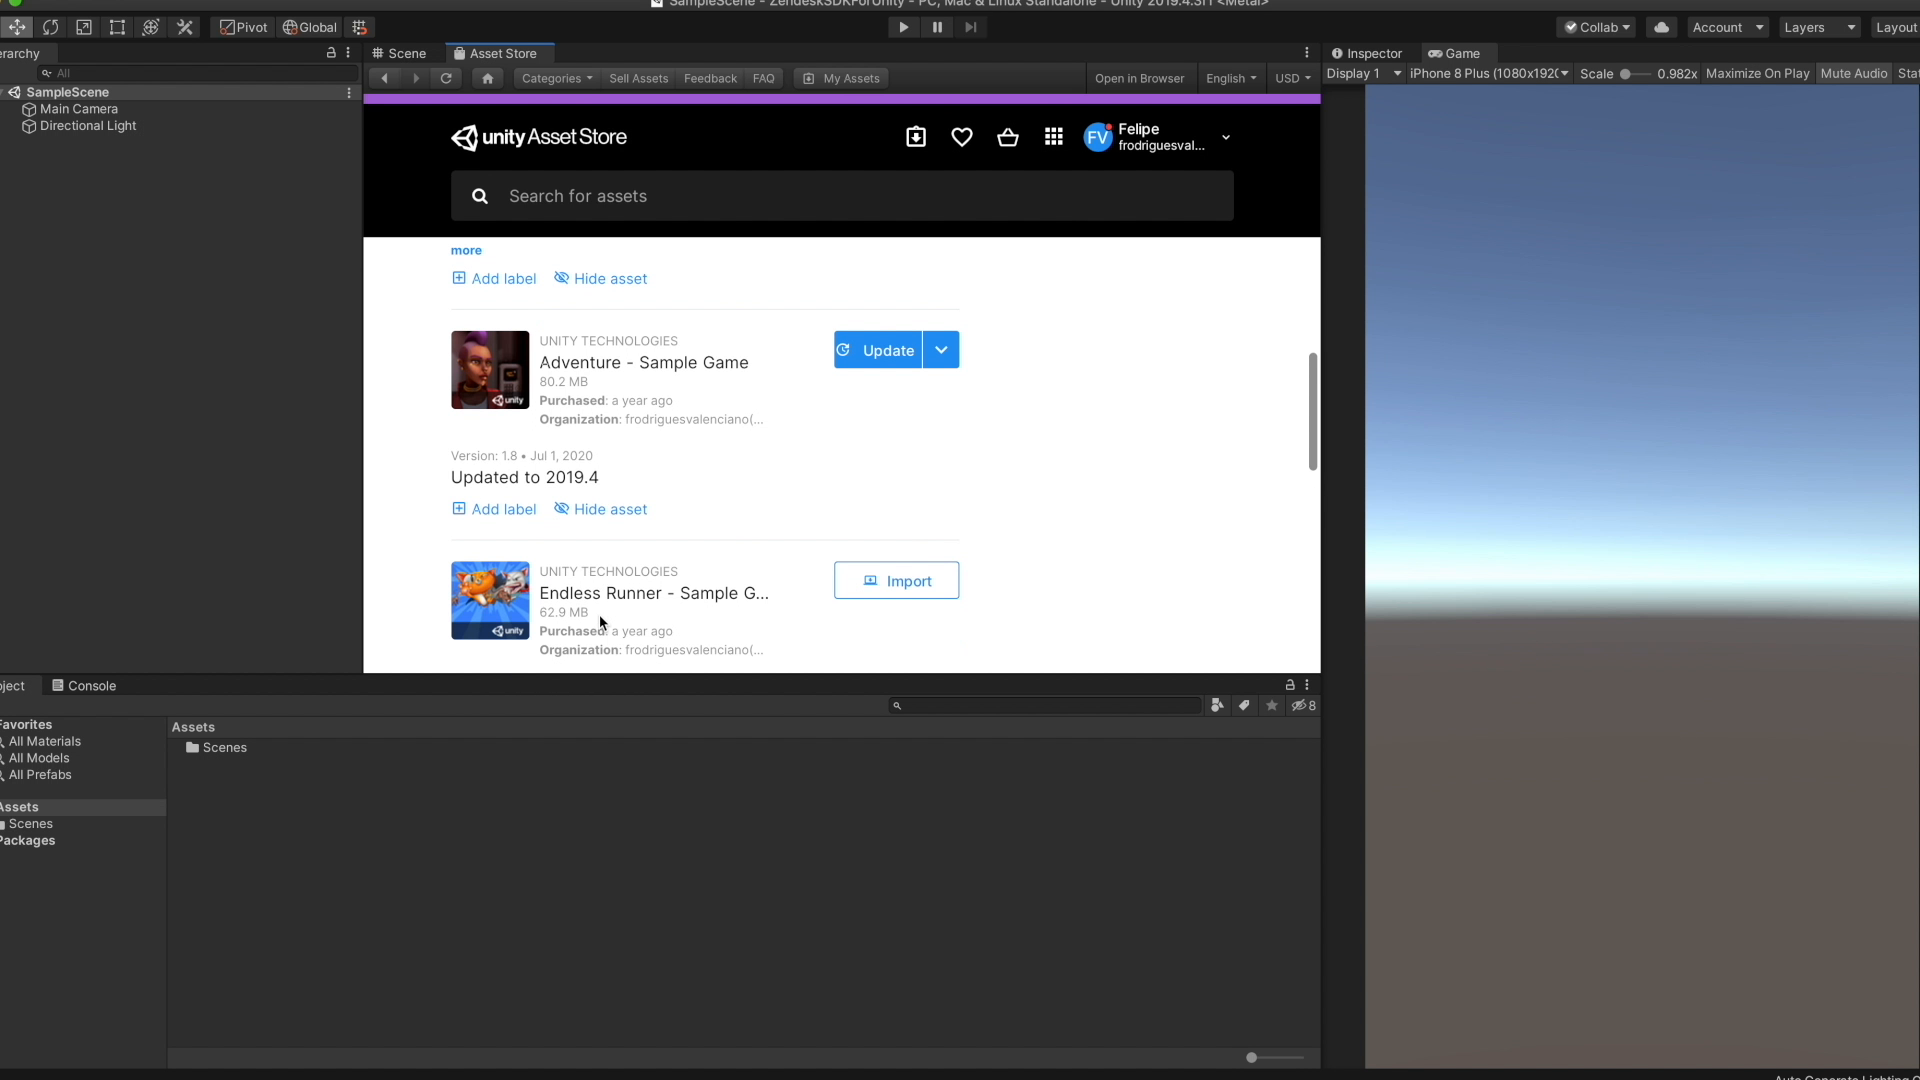This screenshot has width=1920, height=1080.
Task: Open custom editor tools icon
Action: (185, 27)
